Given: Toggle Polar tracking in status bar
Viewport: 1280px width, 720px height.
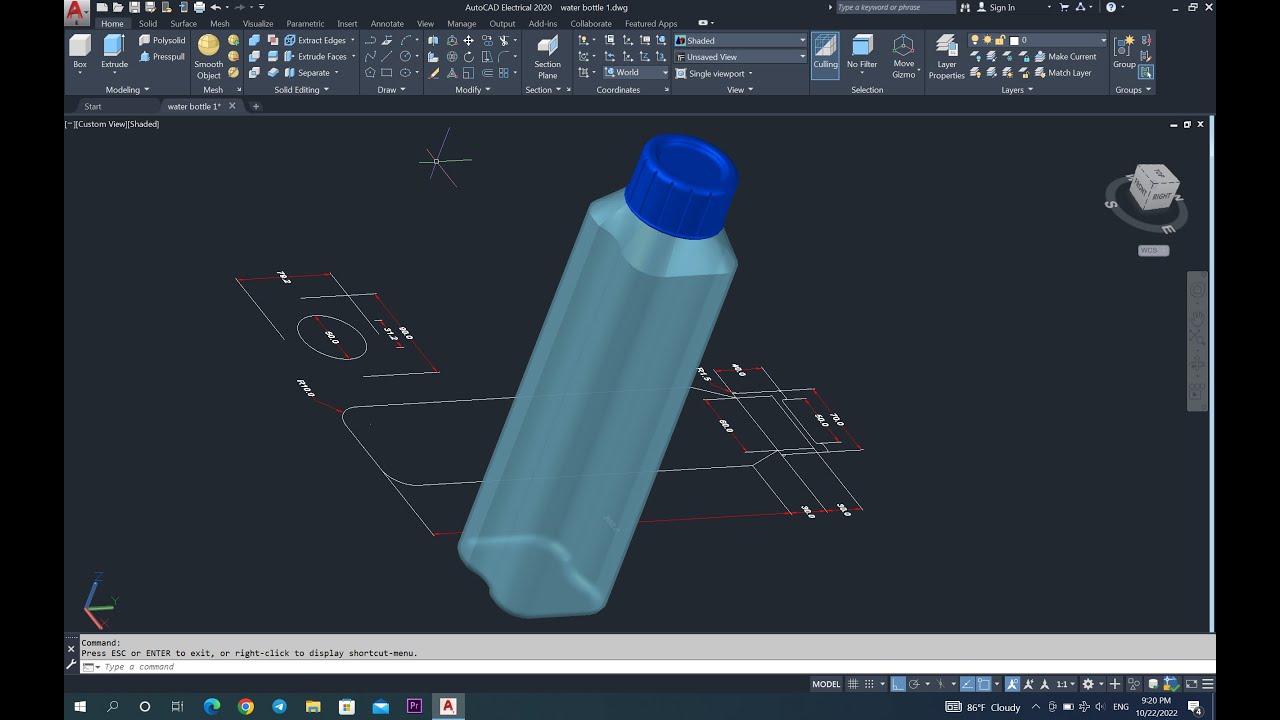Looking at the screenshot, I should point(915,684).
